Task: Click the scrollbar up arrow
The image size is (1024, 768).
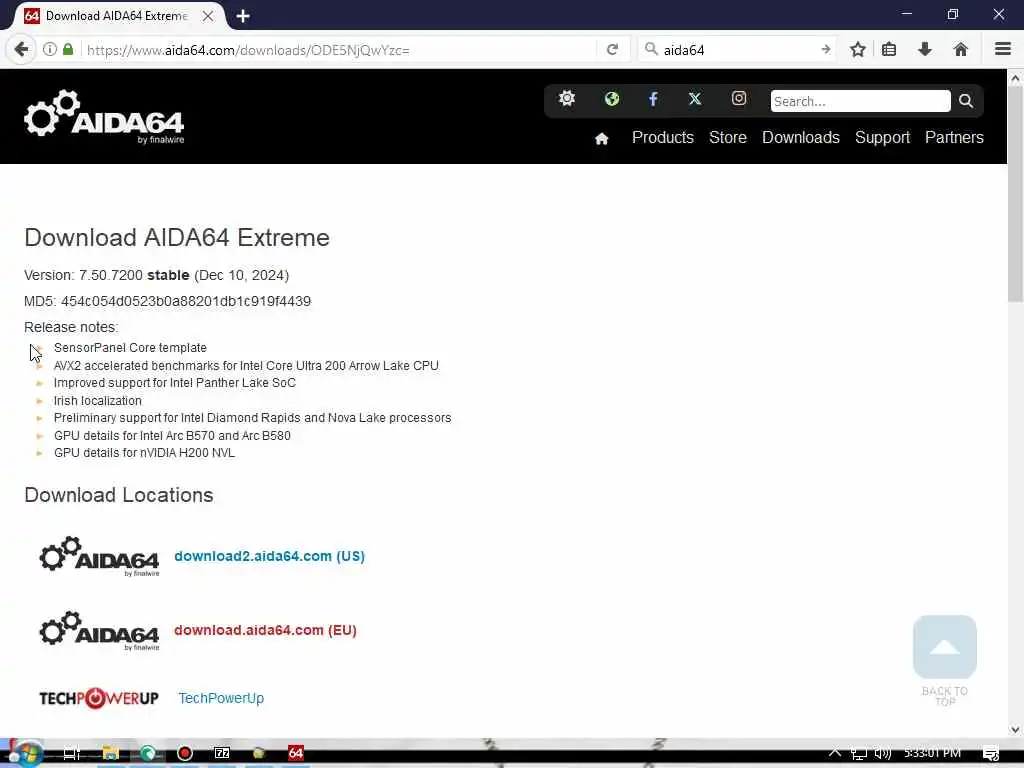Action: click(x=1015, y=78)
